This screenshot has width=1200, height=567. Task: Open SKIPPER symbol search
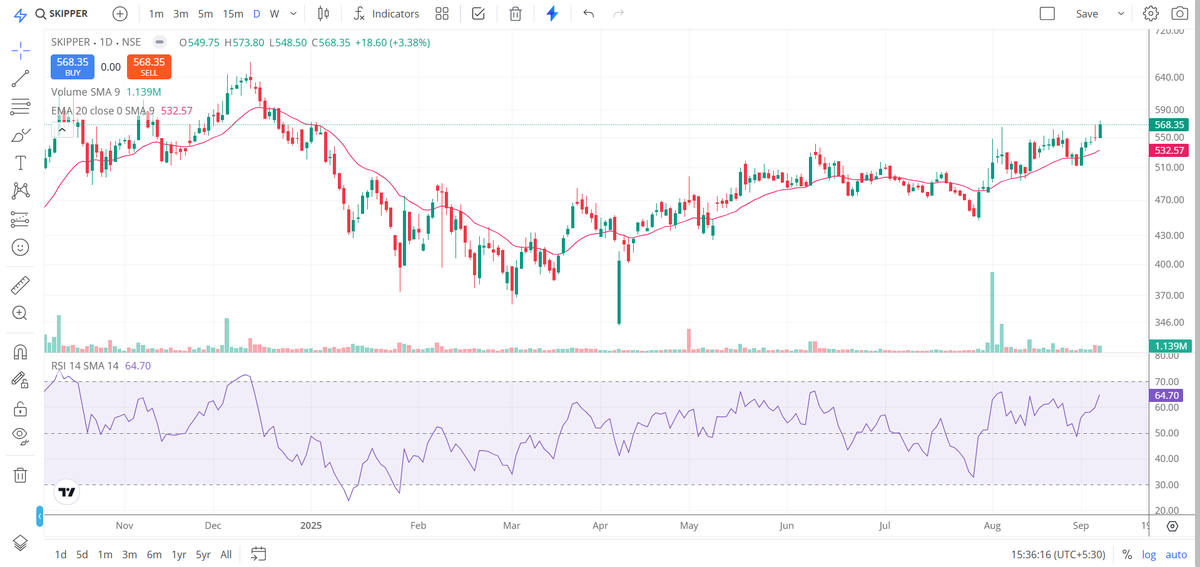[x=61, y=14]
